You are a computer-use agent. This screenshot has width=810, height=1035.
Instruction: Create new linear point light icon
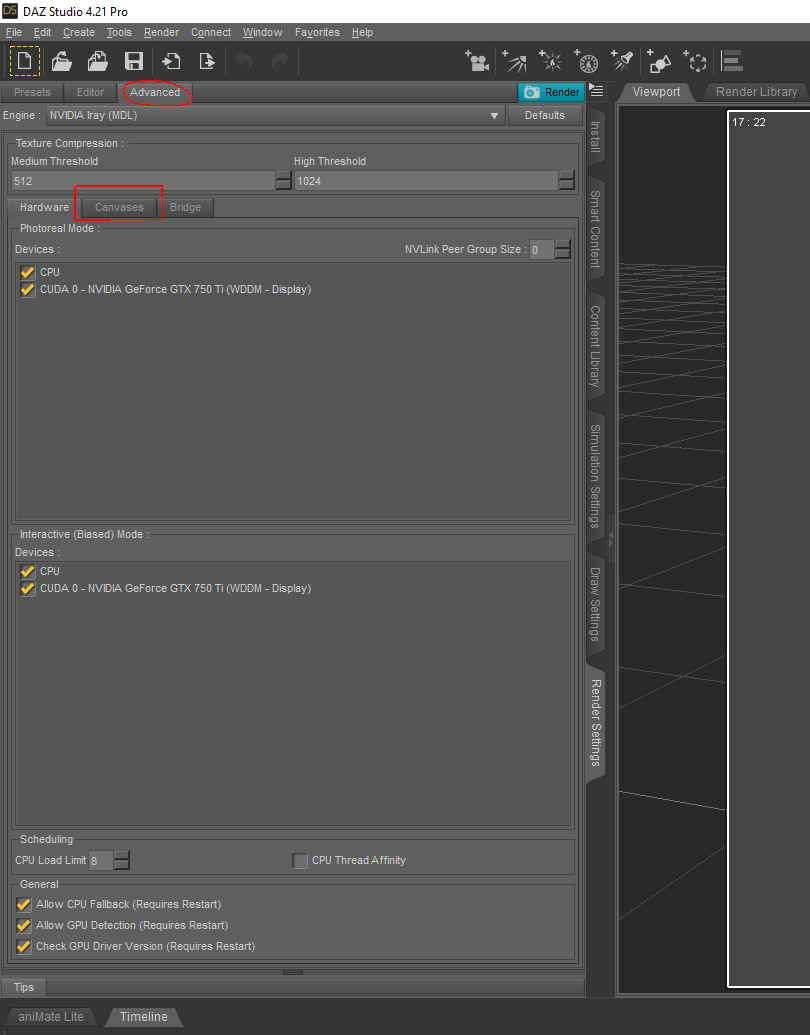click(586, 61)
